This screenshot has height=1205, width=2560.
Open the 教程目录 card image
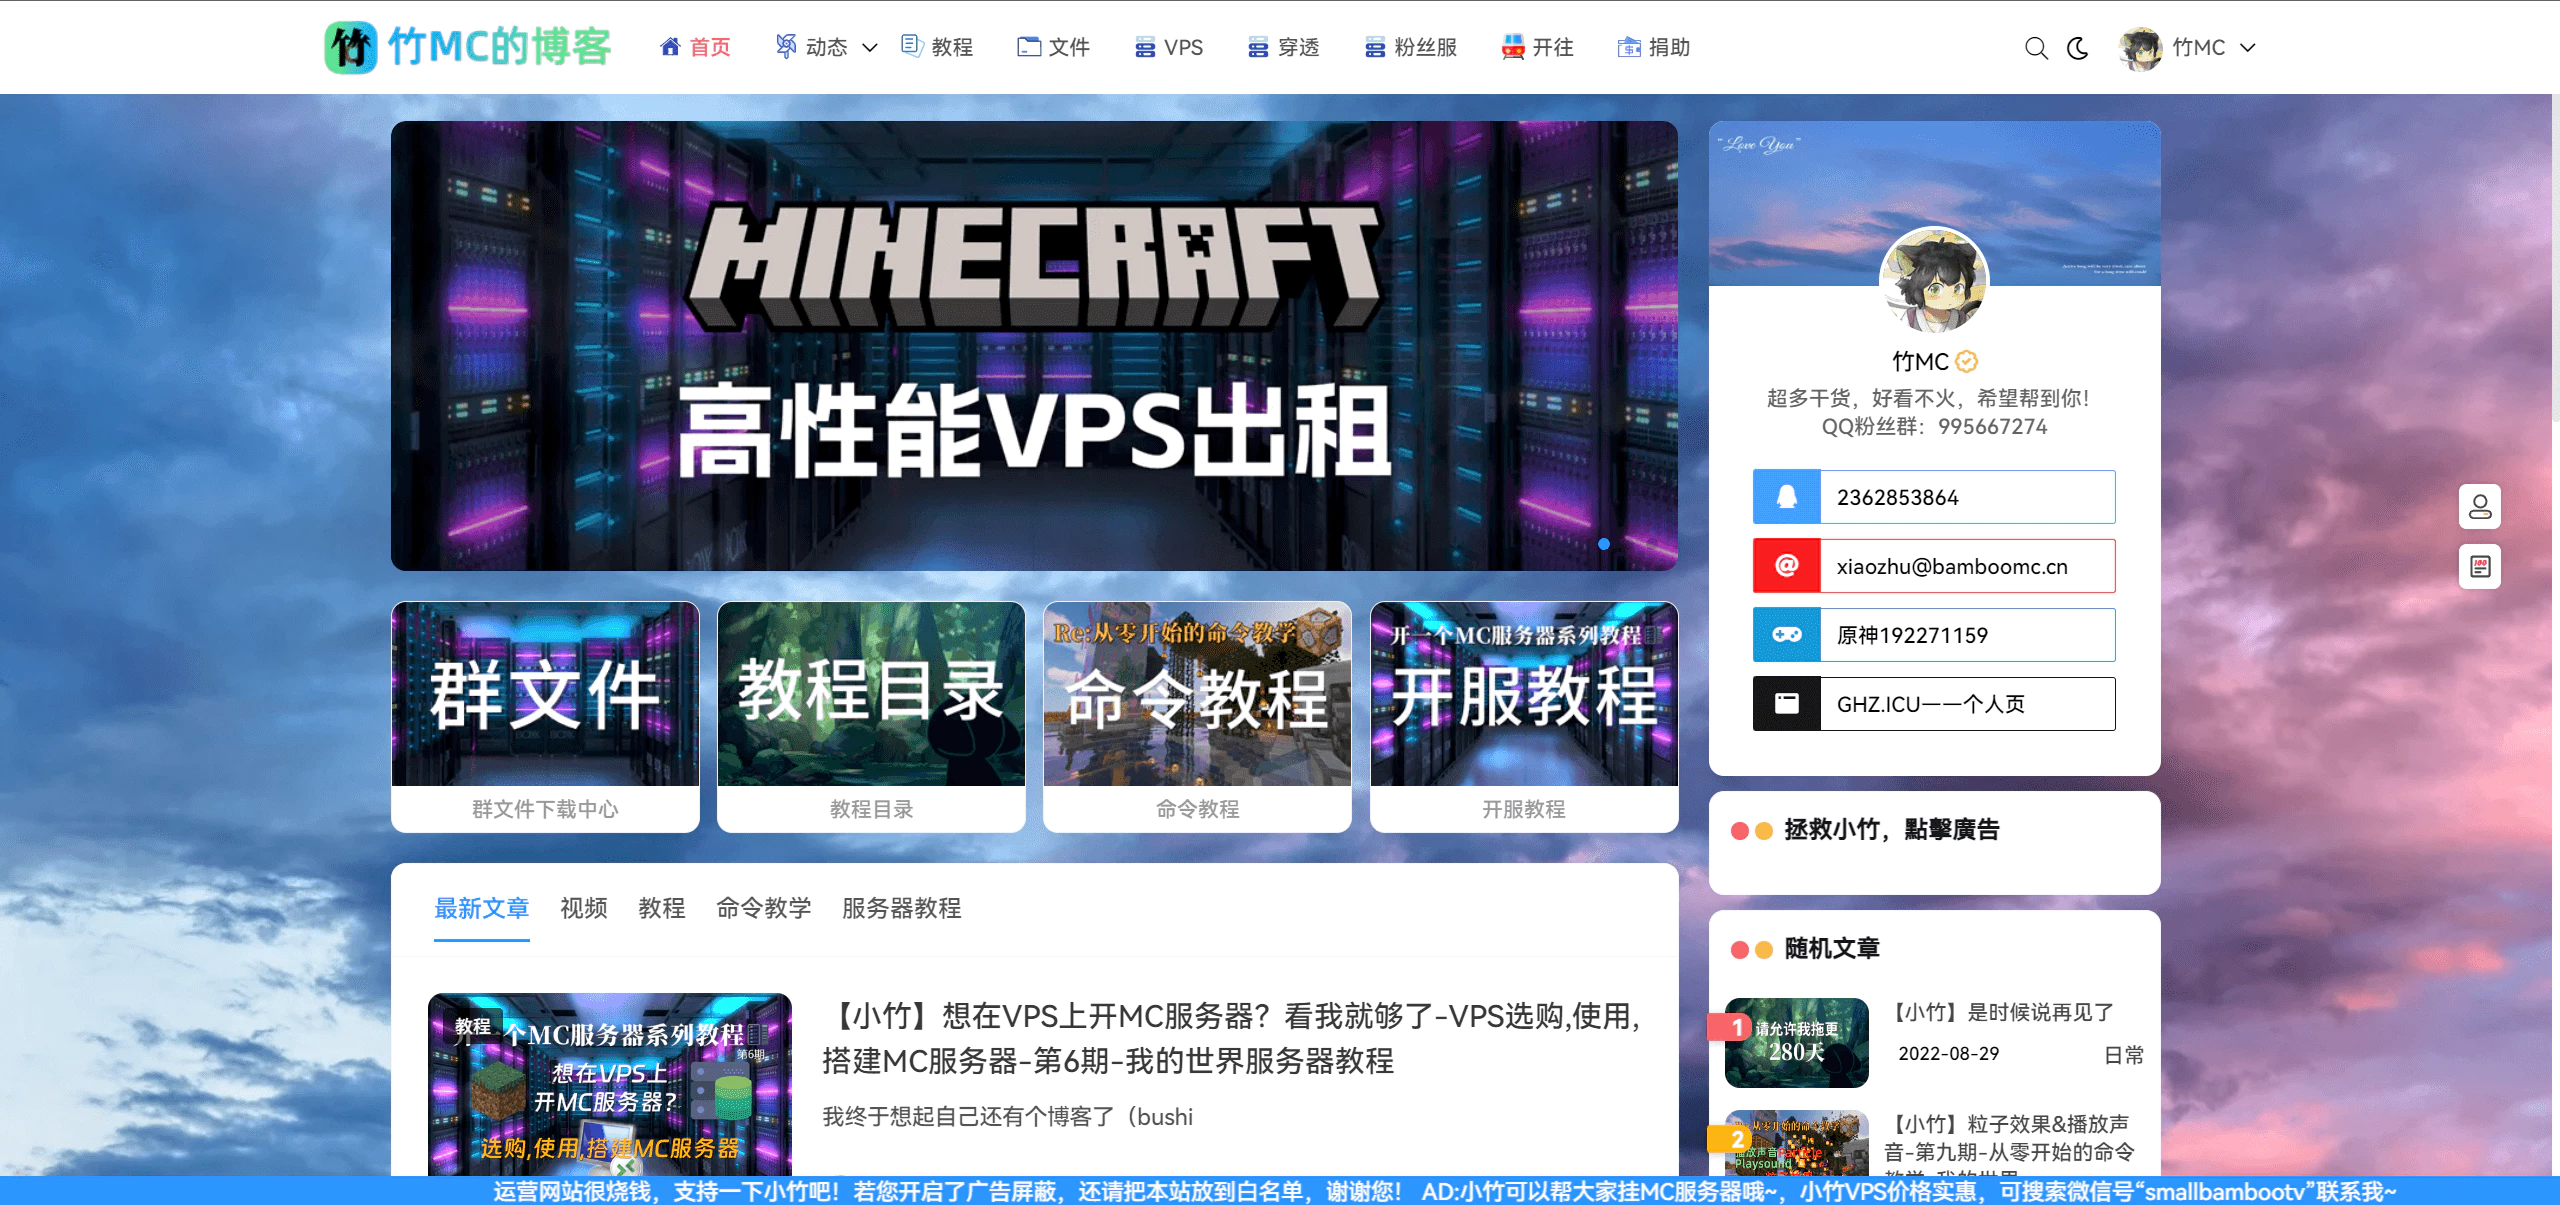(x=871, y=694)
